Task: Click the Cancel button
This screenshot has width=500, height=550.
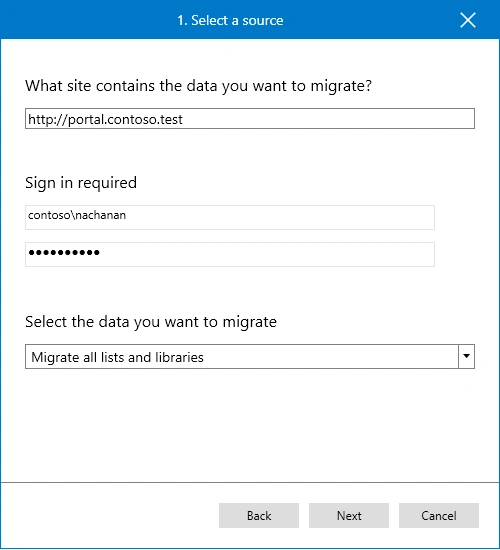Action: click(439, 515)
